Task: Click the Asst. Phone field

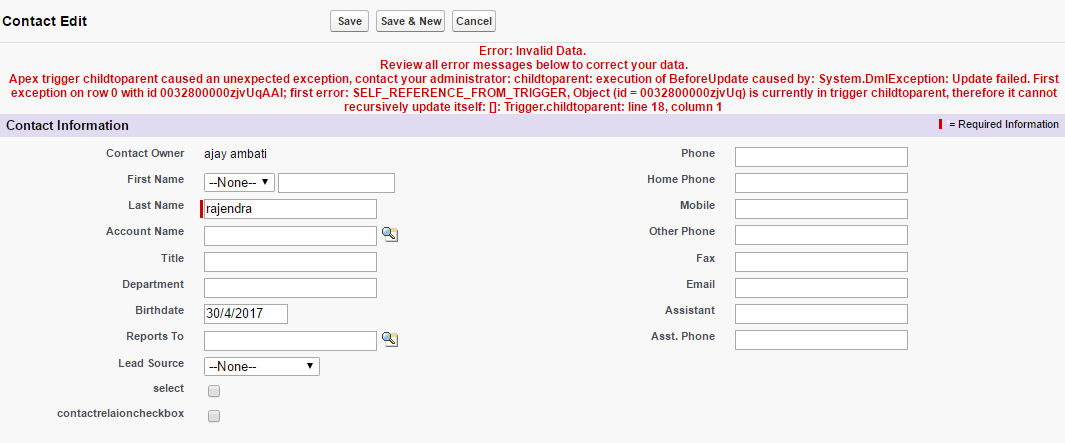Action: click(821, 340)
